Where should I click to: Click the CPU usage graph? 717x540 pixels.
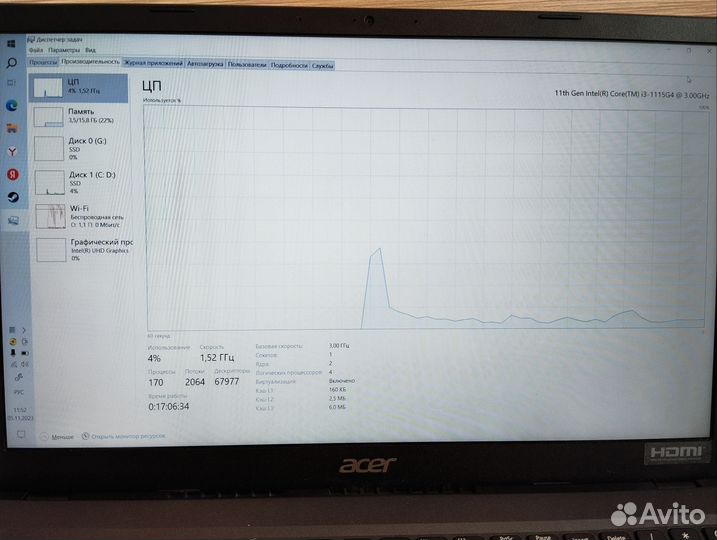(425, 218)
